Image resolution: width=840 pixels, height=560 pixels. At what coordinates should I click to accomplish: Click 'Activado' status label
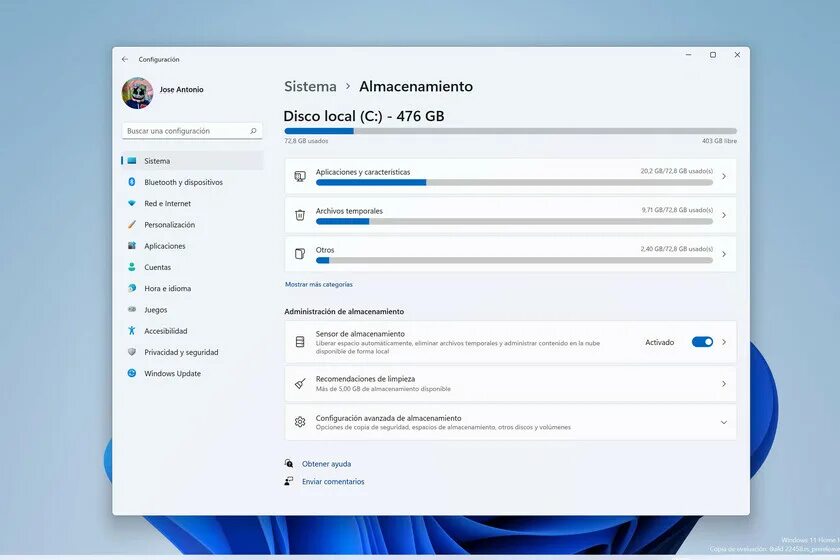659,342
